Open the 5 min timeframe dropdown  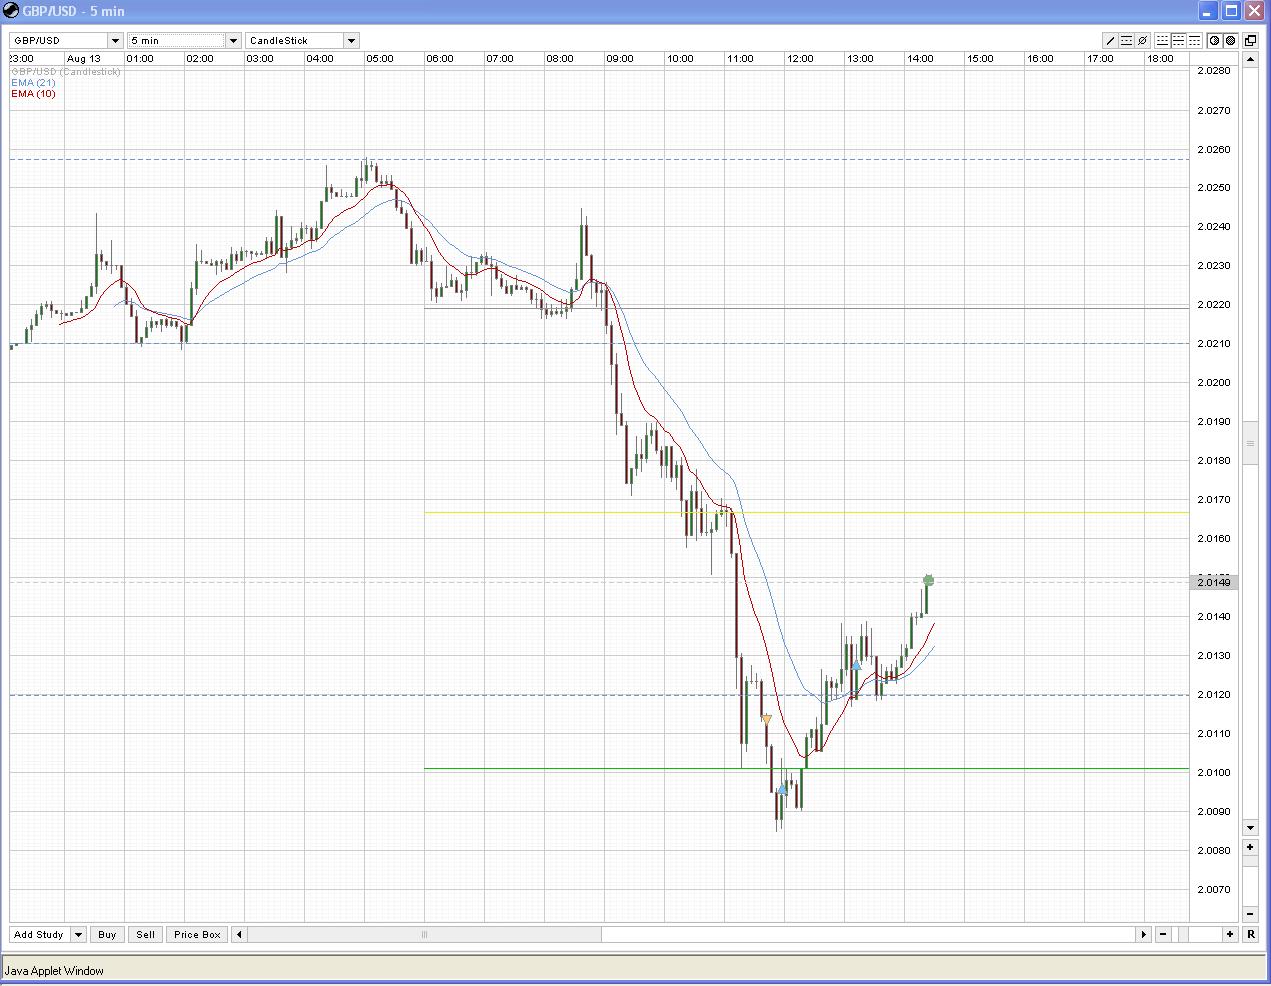[x=233, y=41]
